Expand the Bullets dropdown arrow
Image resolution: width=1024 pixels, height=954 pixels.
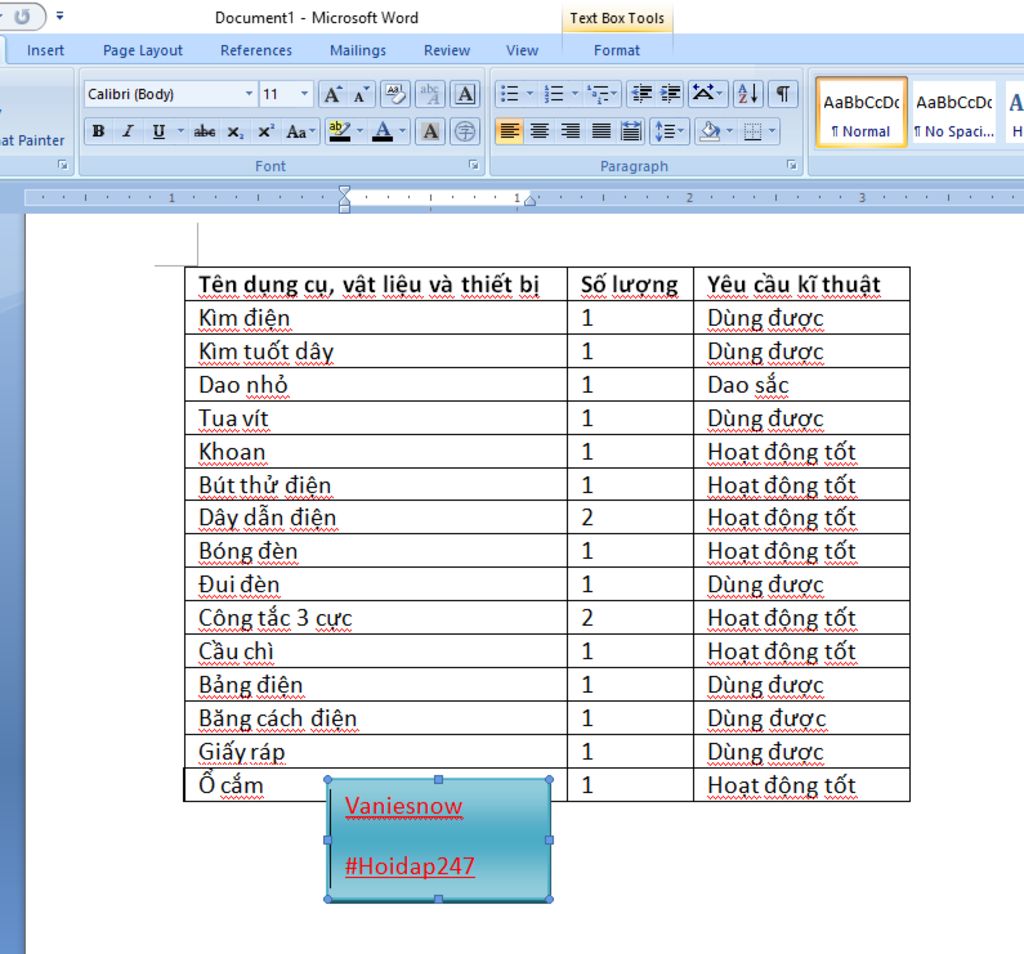point(530,94)
